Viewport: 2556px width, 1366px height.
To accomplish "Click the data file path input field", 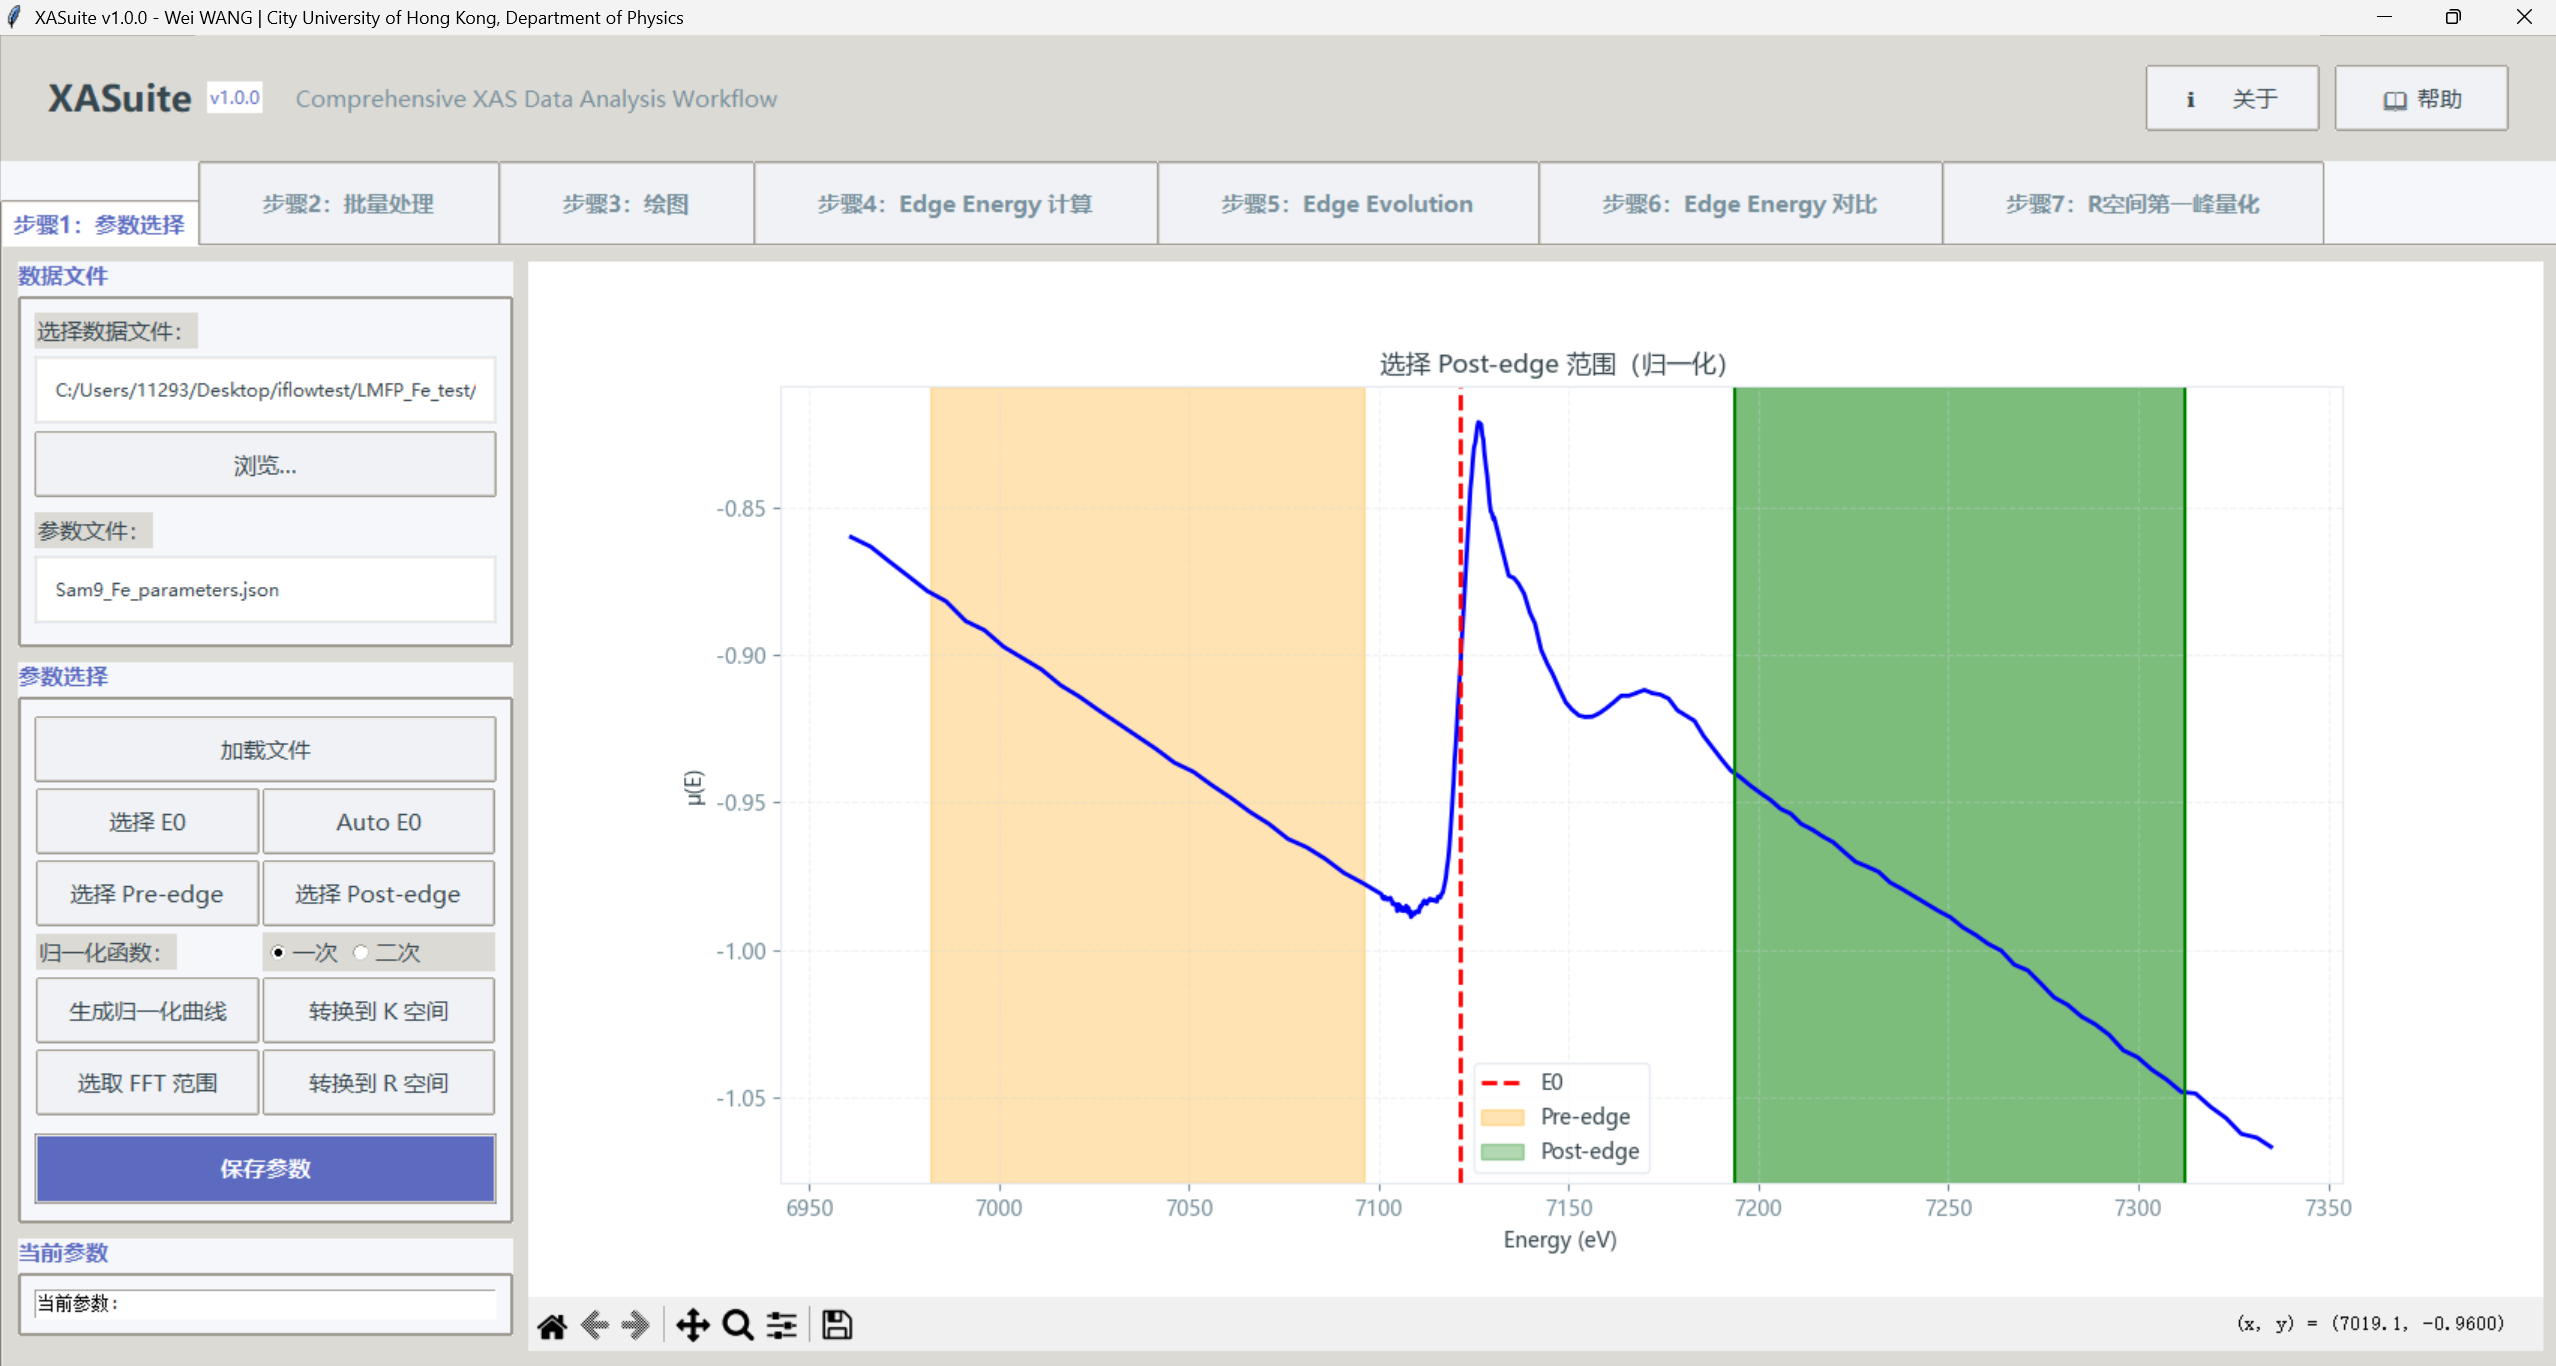I will [x=265, y=390].
